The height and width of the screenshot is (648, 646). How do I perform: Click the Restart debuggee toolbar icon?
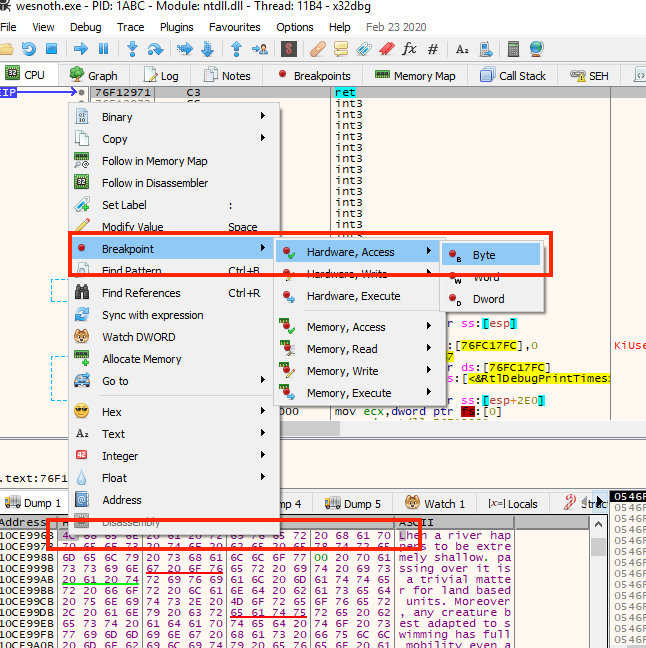[x=29, y=49]
